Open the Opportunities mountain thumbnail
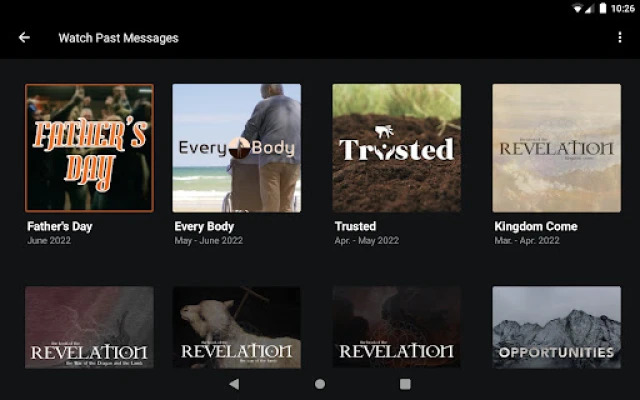The width and height of the screenshot is (640, 400). 556,328
